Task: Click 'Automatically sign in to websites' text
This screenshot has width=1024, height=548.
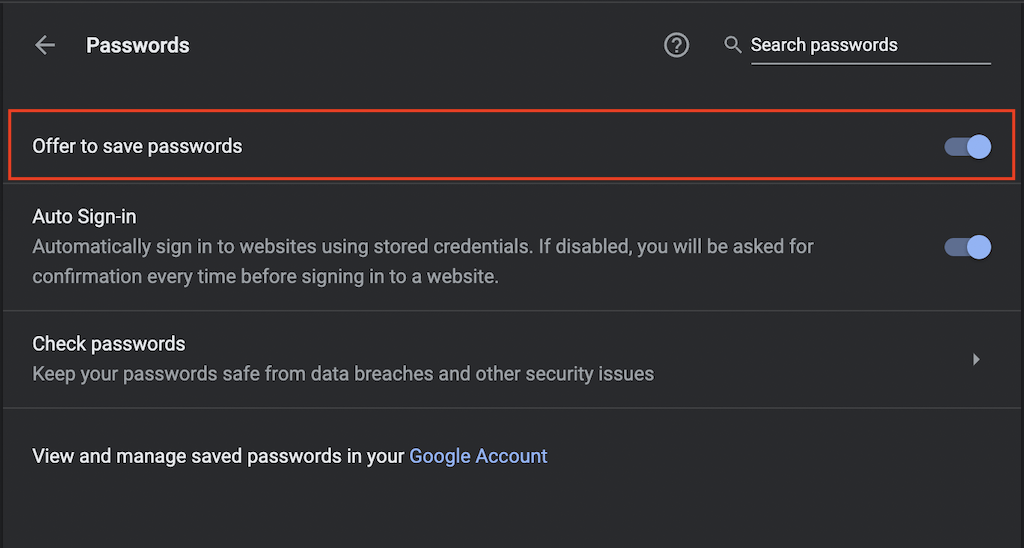Action: pyautogui.click(x=170, y=246)
